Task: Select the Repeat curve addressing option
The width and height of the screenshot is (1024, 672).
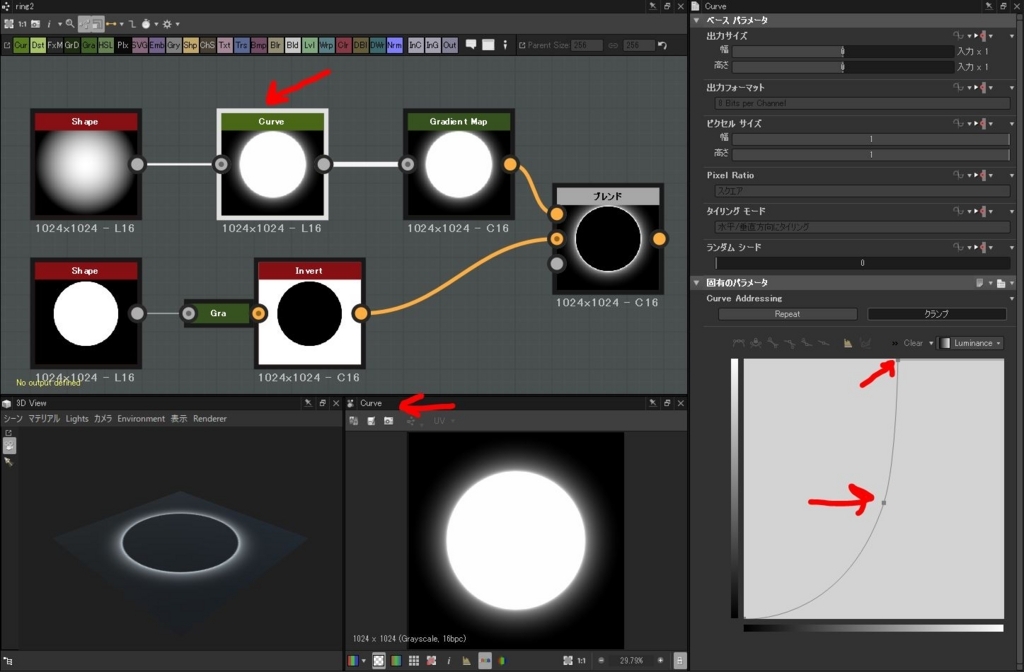Action: [788, 314]
